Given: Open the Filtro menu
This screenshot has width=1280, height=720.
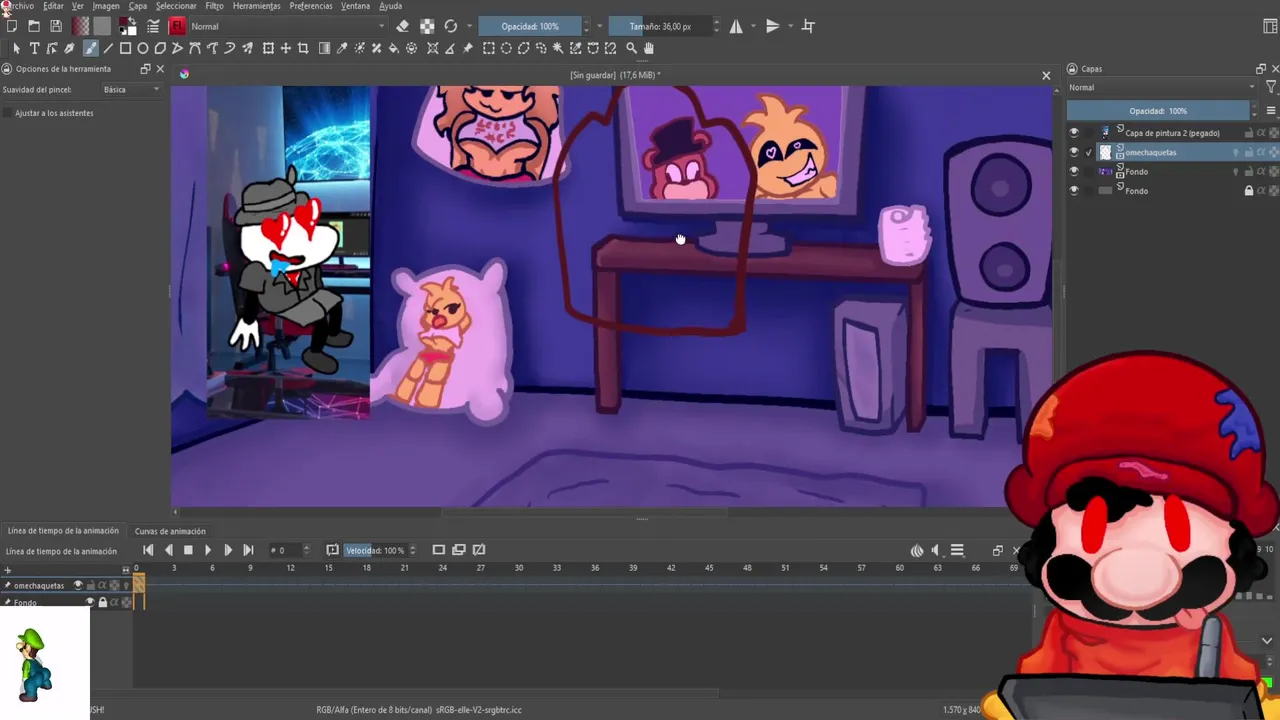Looking at the screenshot, I should 215,6.
